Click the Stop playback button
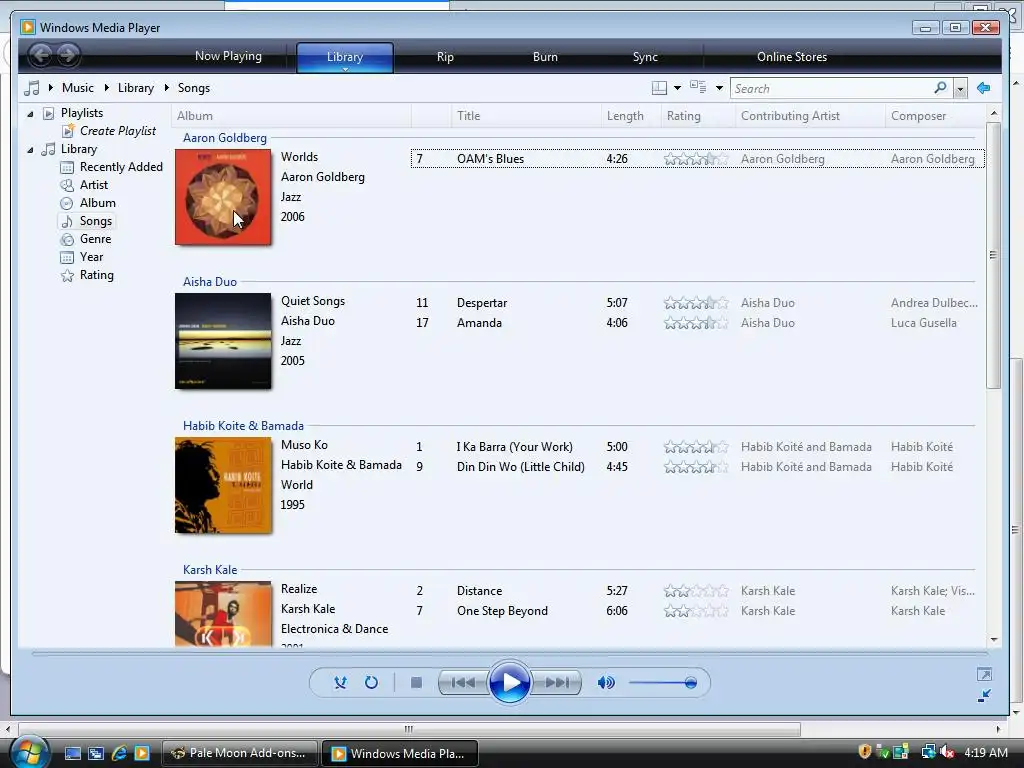 (x=416, y=682)
